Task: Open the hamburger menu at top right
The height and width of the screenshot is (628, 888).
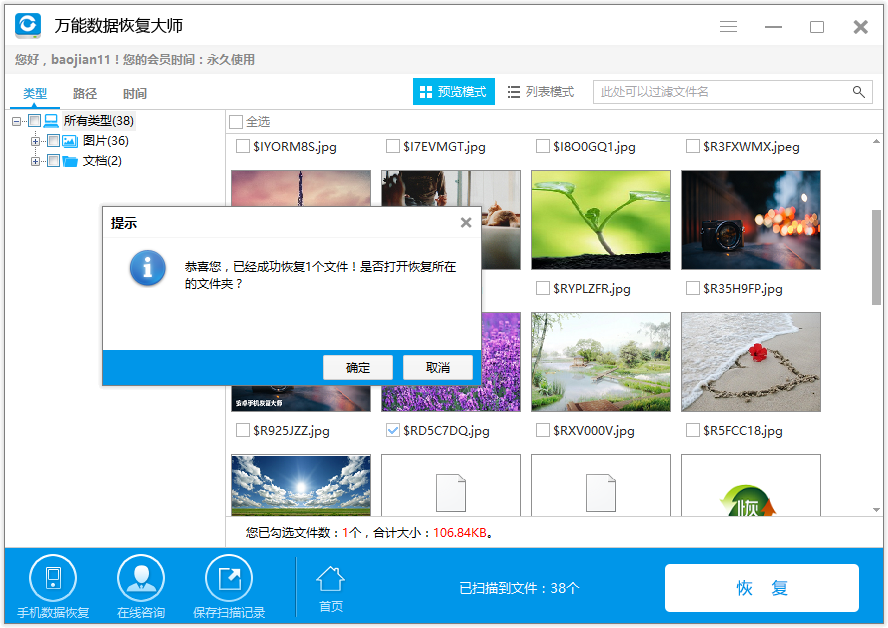Action: 729,27
